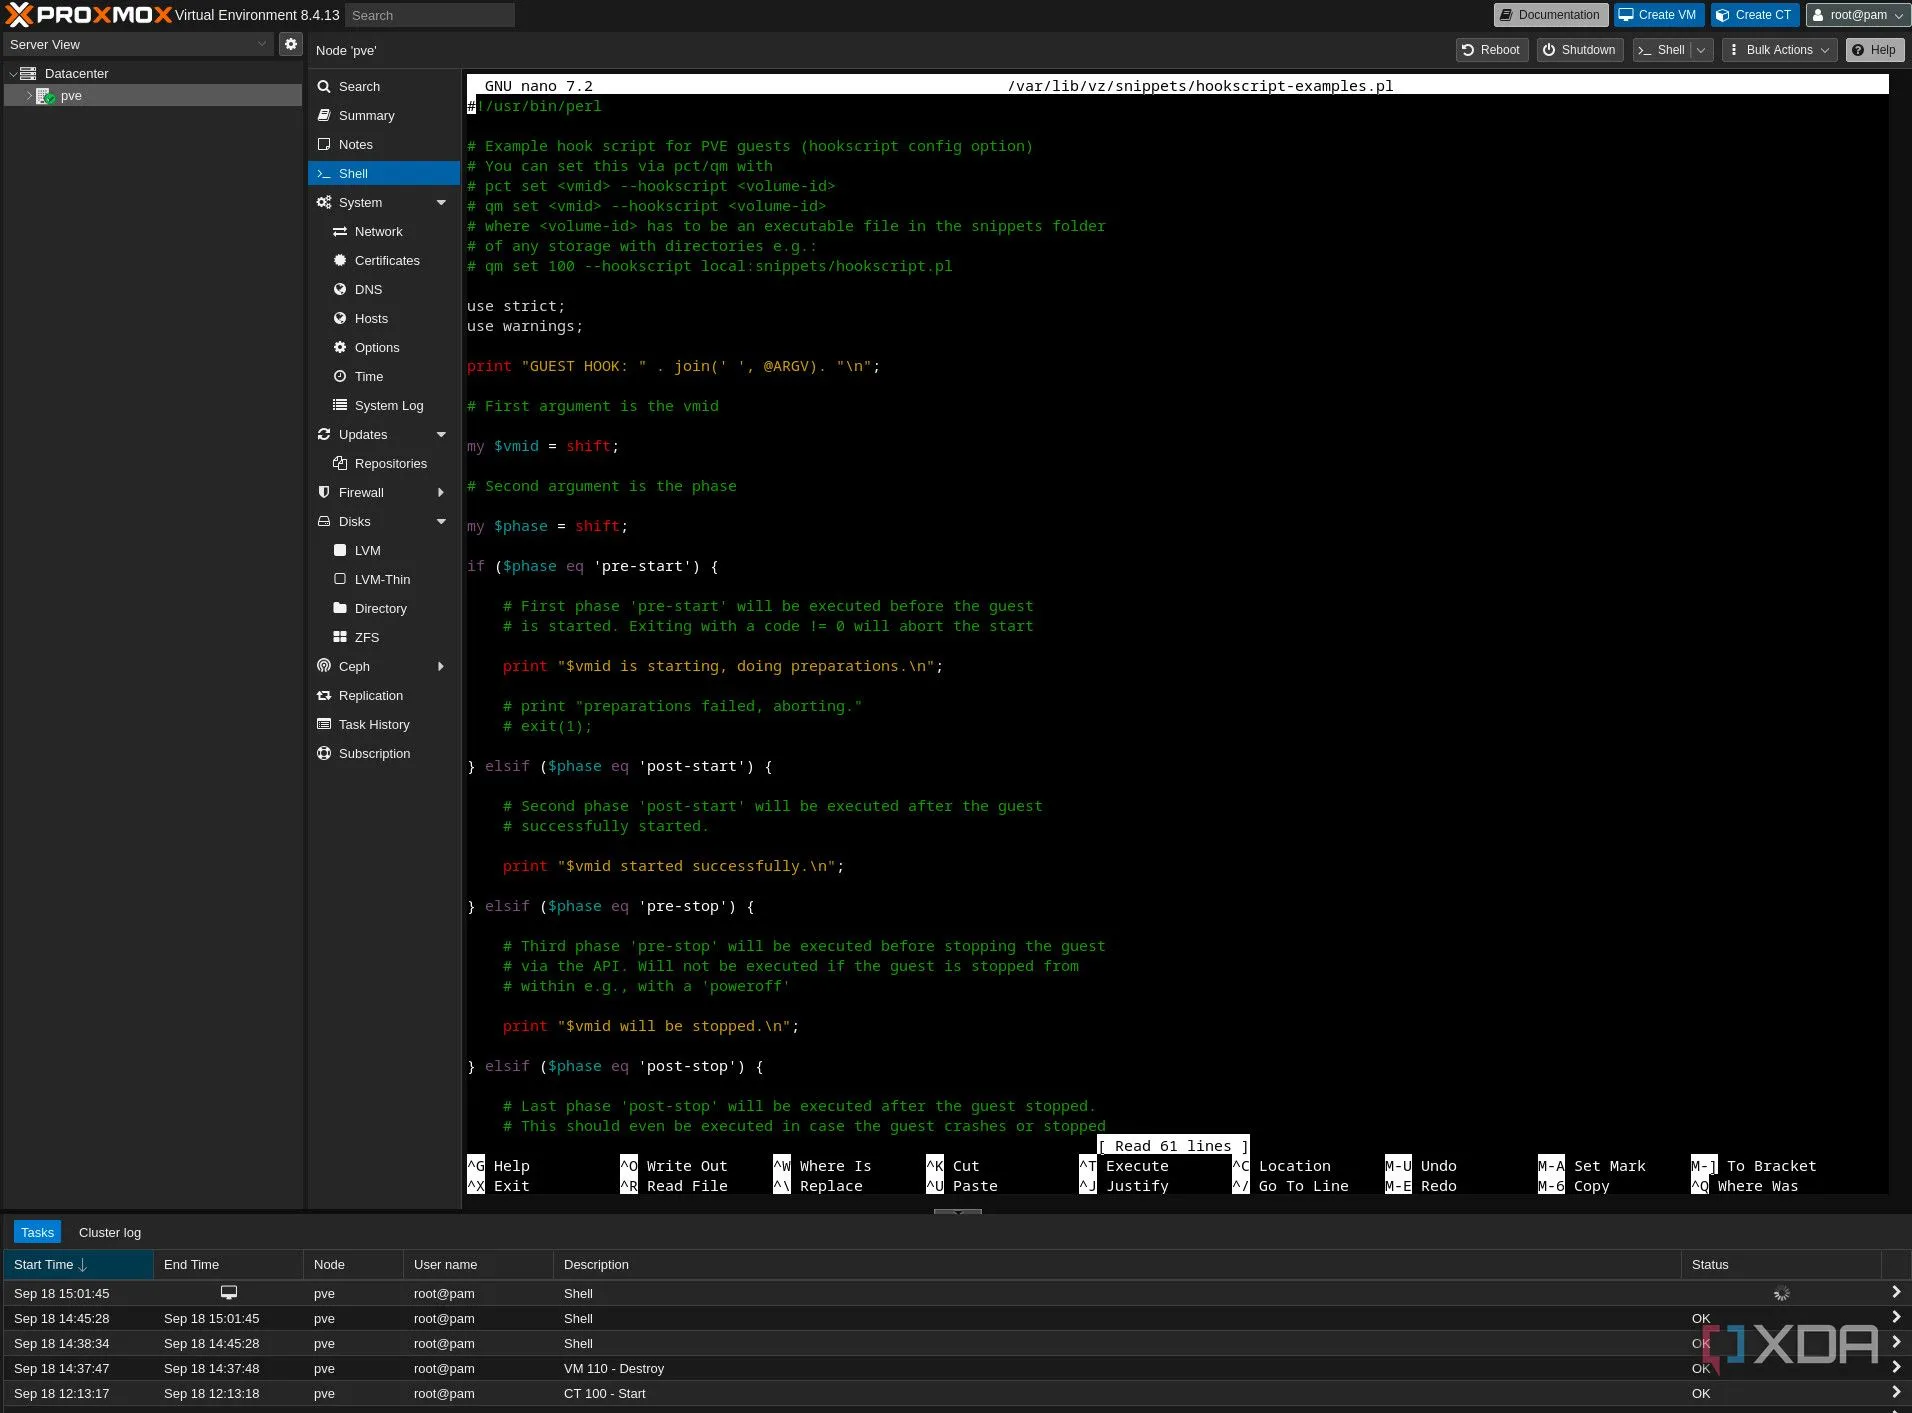The image size is (1912, 1413).
Task: Open the Task History page
Action: coord(373,725)
